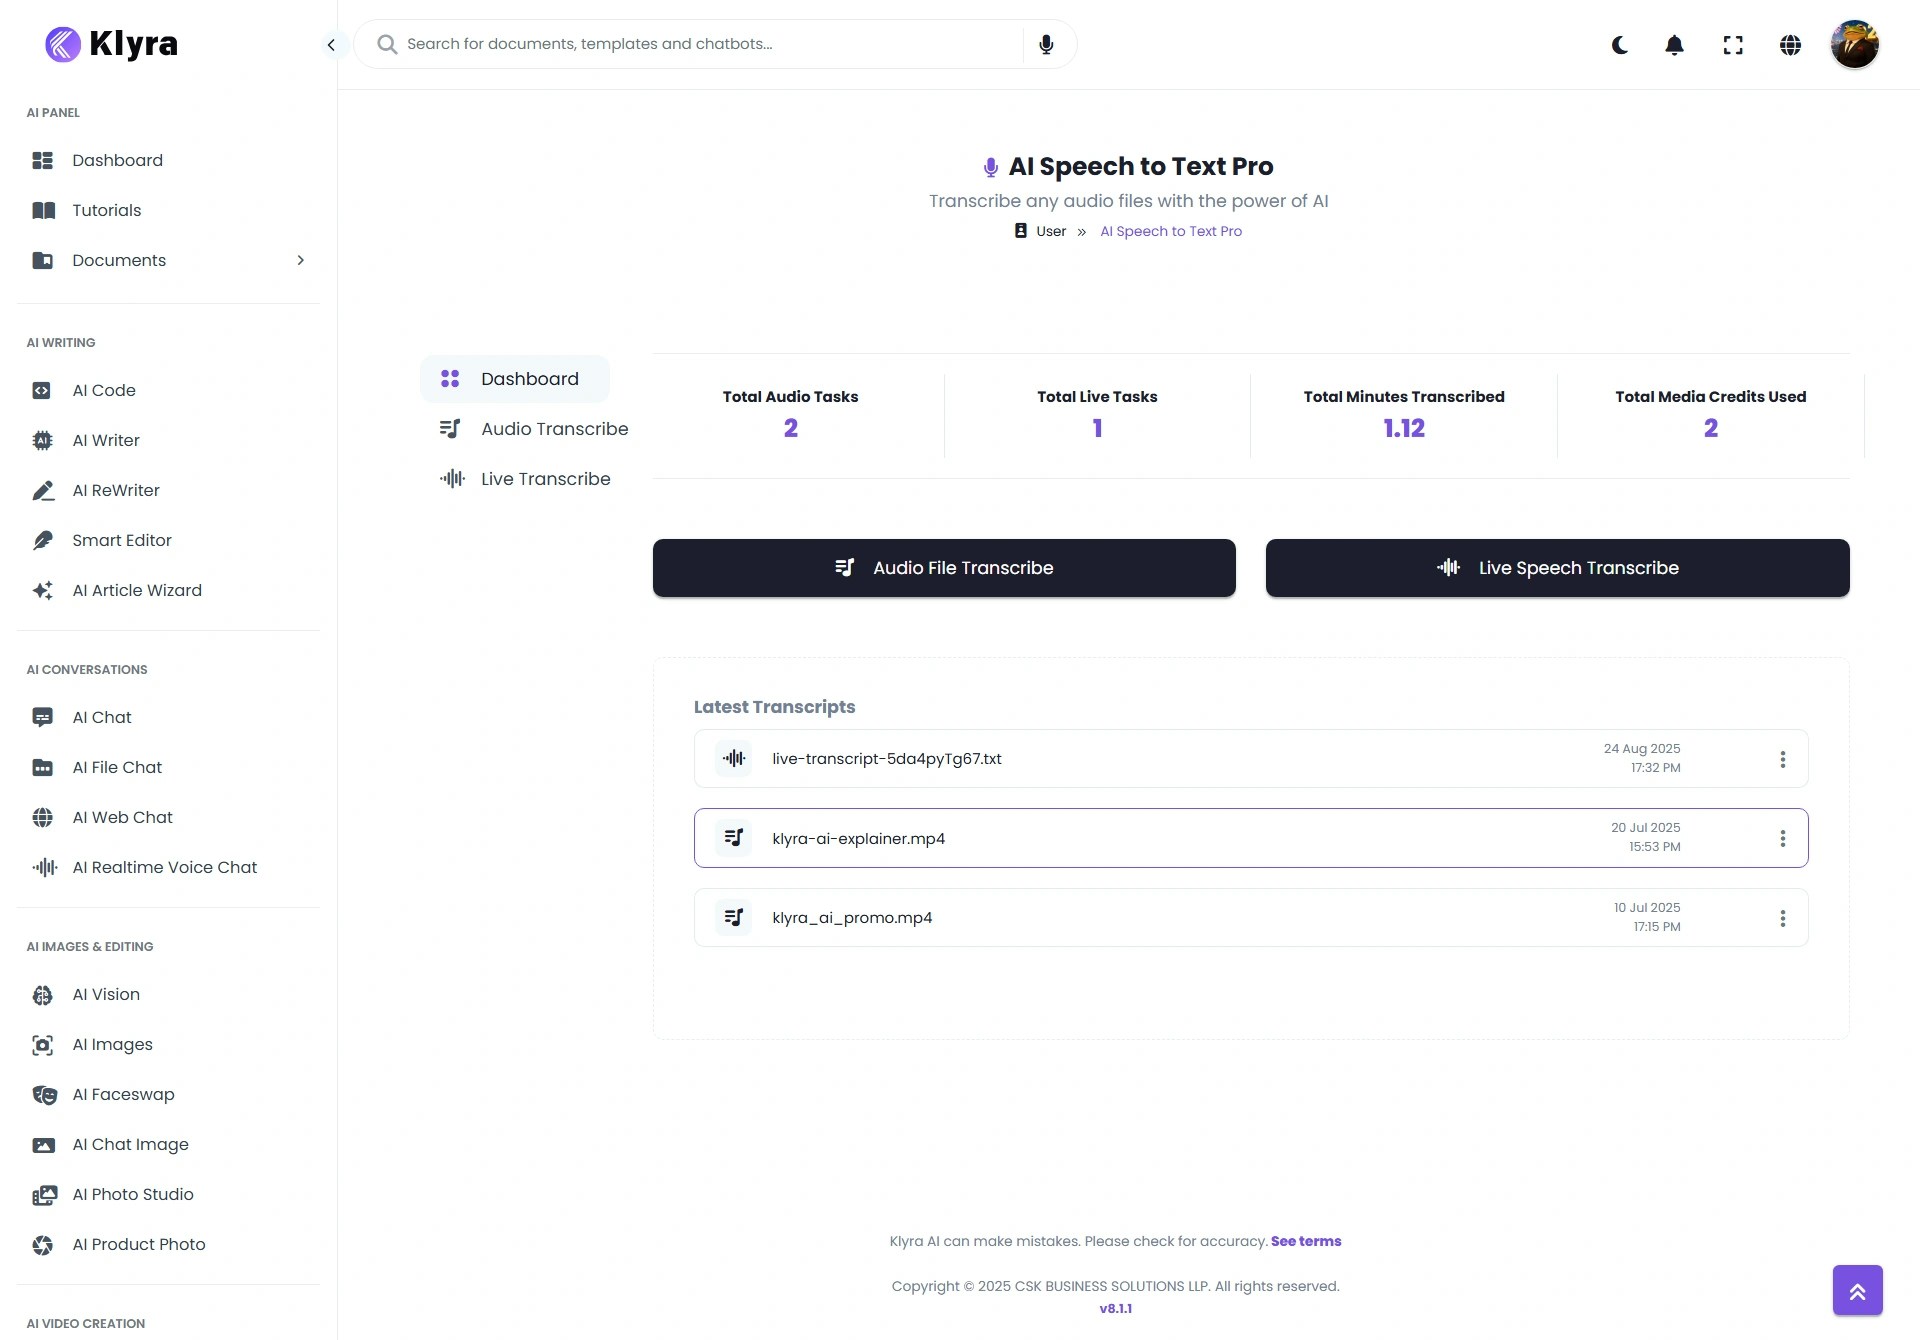
Task: Open the AI Photo Studio
Action: (x=133, y=1194)
